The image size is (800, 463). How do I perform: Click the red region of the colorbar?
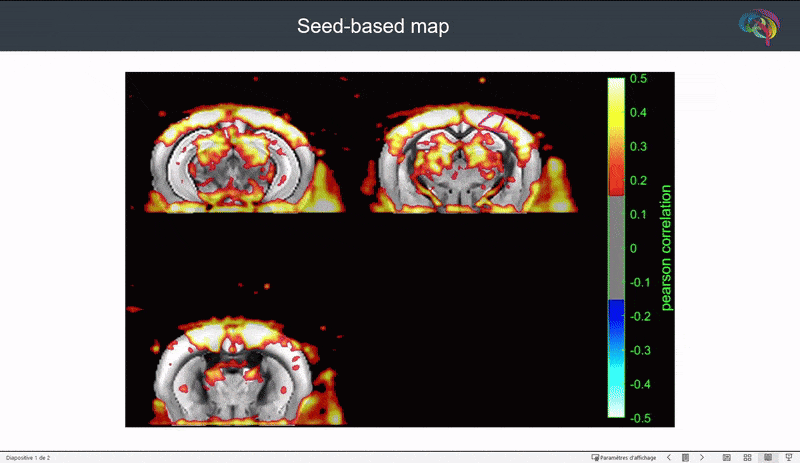click(x=616, y=182)
